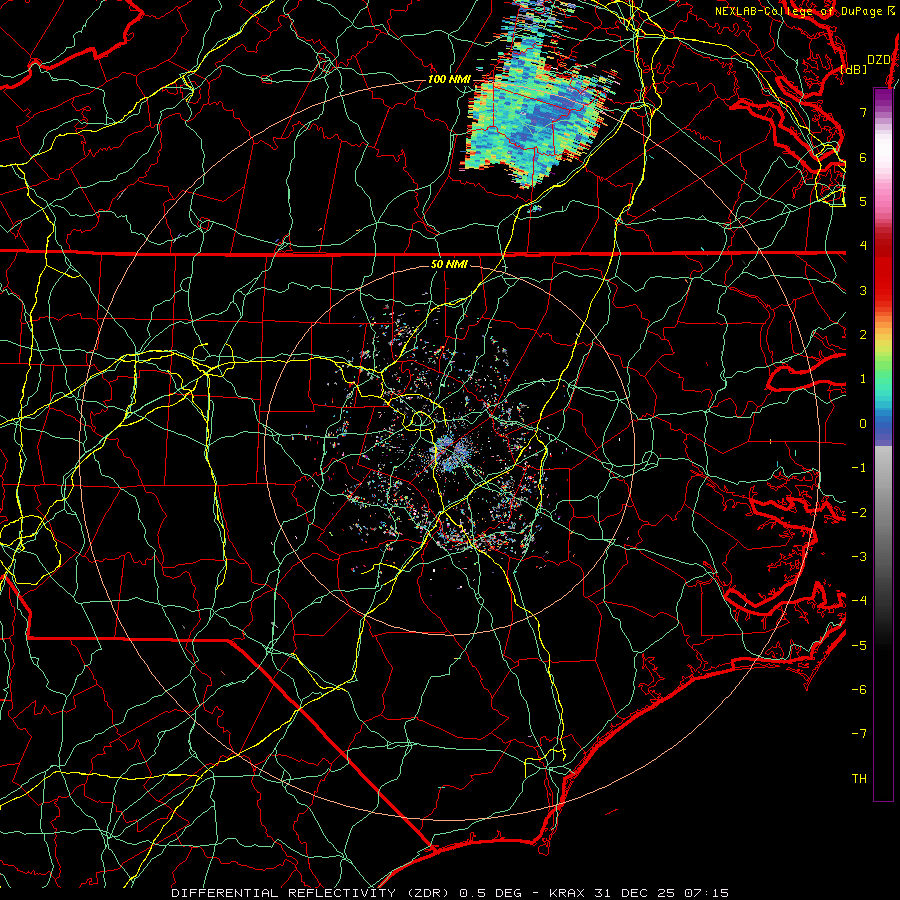This screenshot has width=900, height=900.
Task: Click the 5 value on the dB scale
Action: 863,201
